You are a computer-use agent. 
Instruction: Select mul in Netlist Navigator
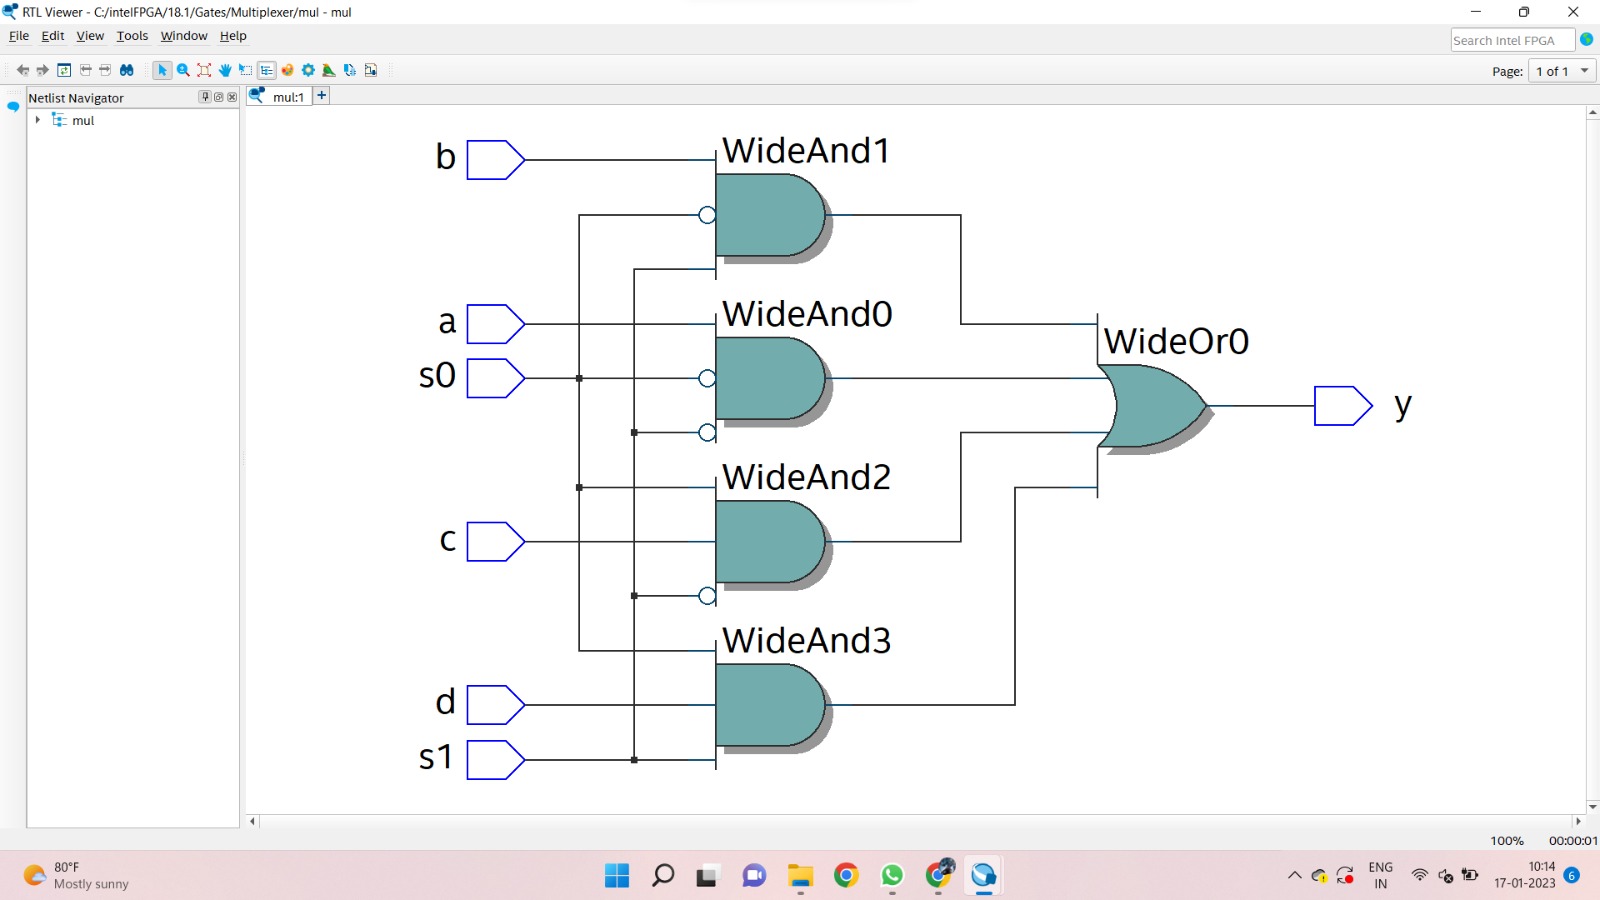coord(83,120)
